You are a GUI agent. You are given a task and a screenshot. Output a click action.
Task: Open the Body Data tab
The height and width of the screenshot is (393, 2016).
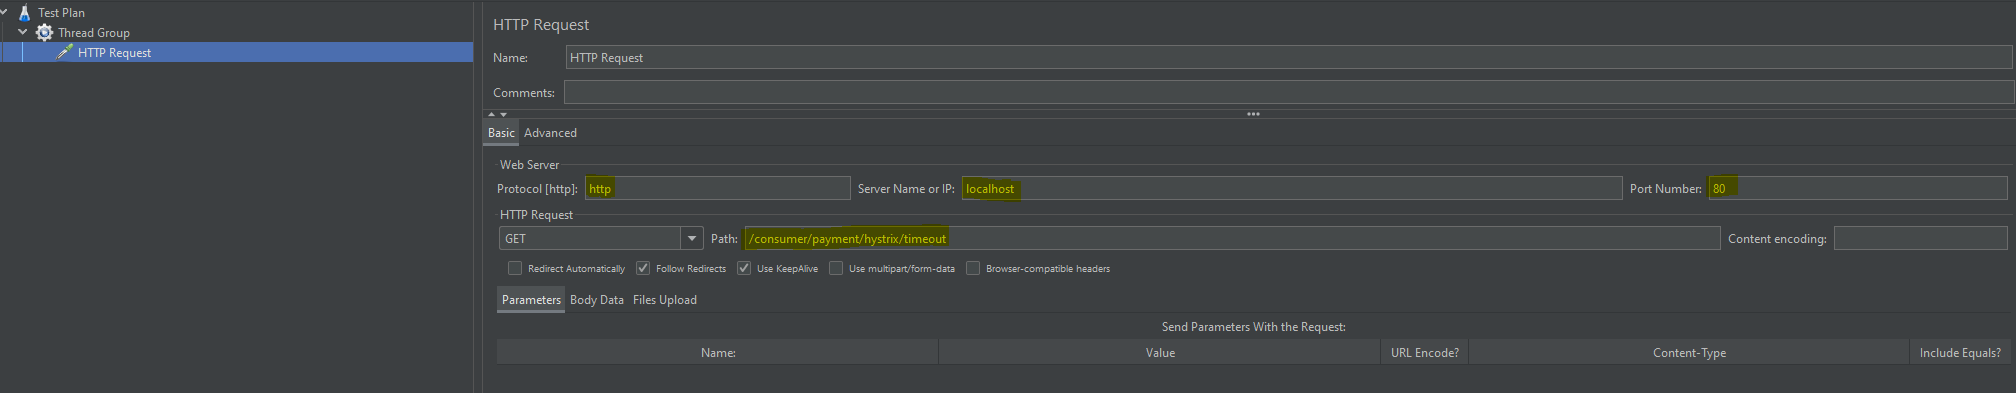(x=597, y=300)
